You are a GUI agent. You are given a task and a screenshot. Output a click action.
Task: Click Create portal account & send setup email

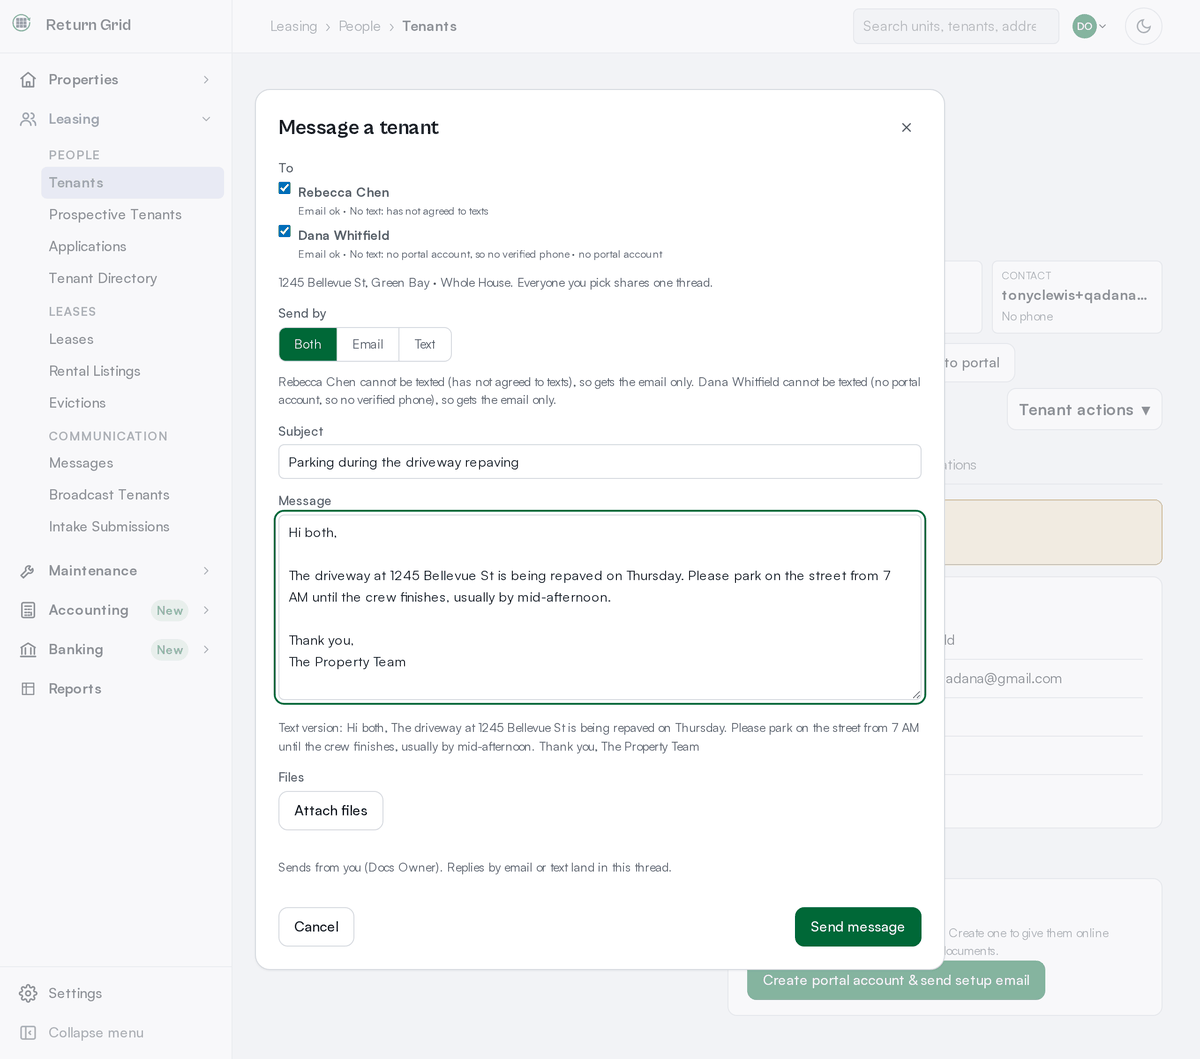click(896, 981)
